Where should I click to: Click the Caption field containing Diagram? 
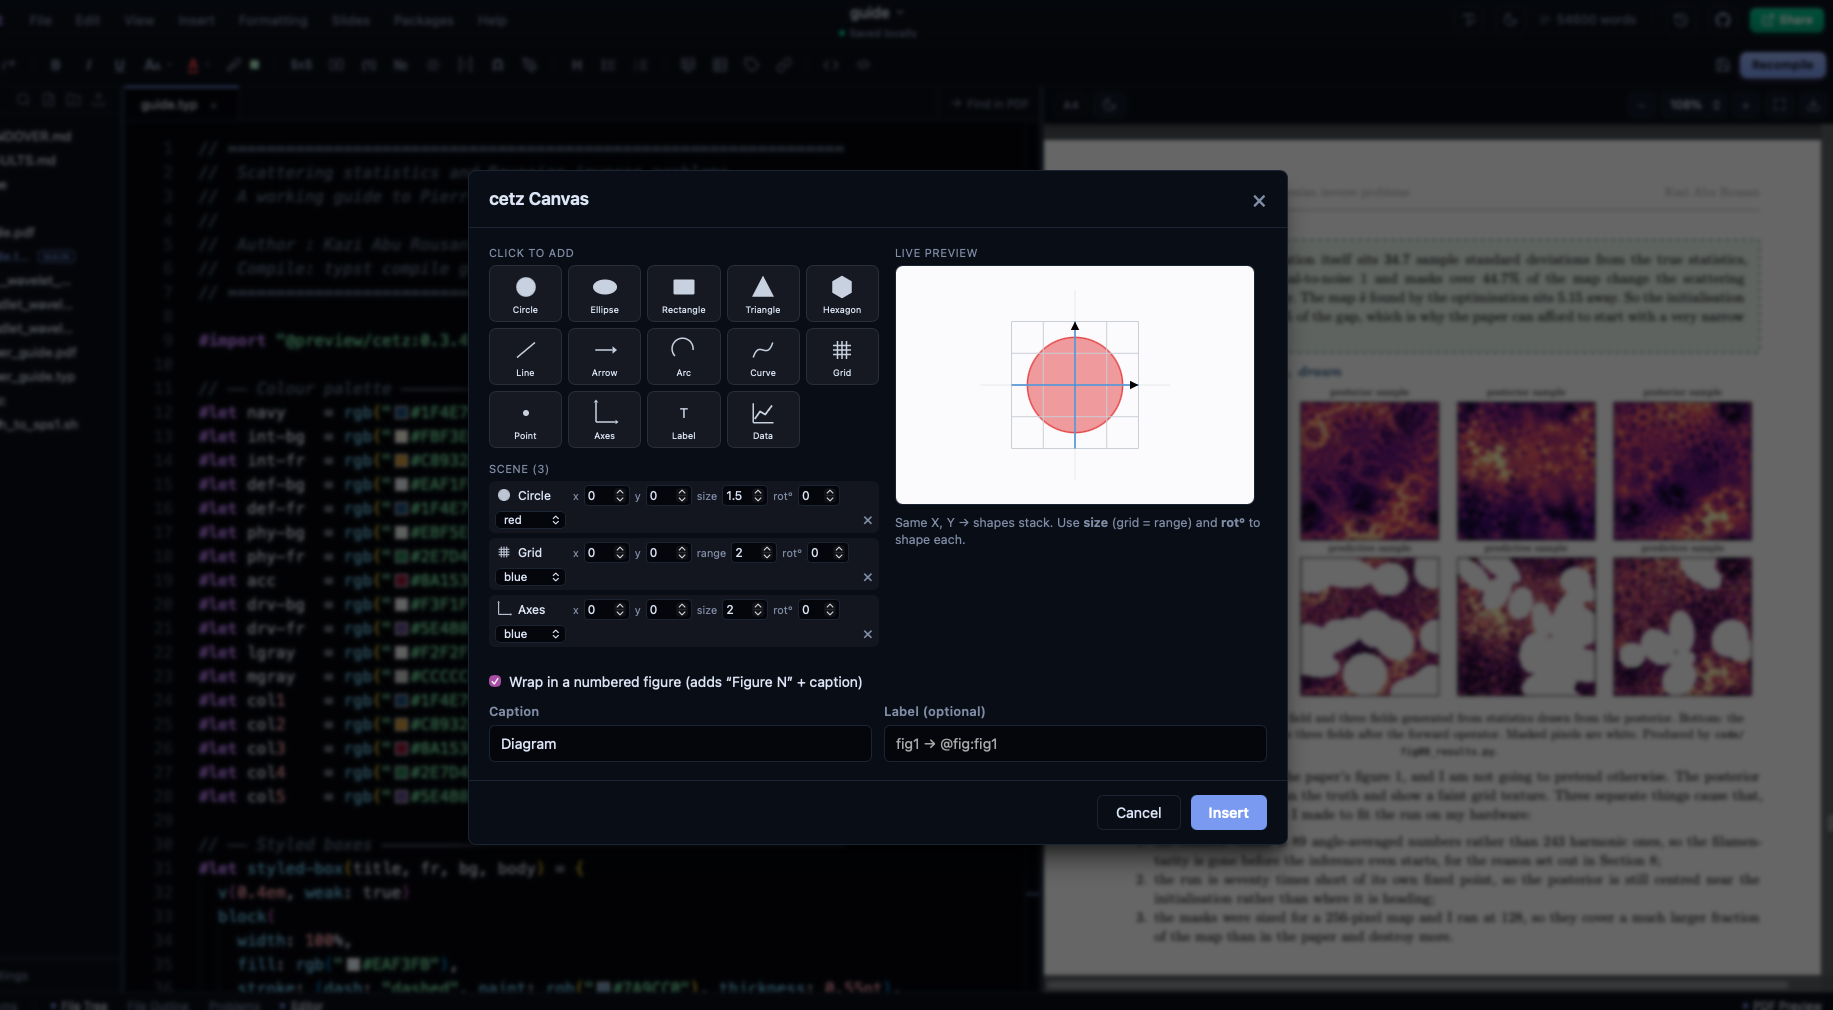(x=680, y=744)
